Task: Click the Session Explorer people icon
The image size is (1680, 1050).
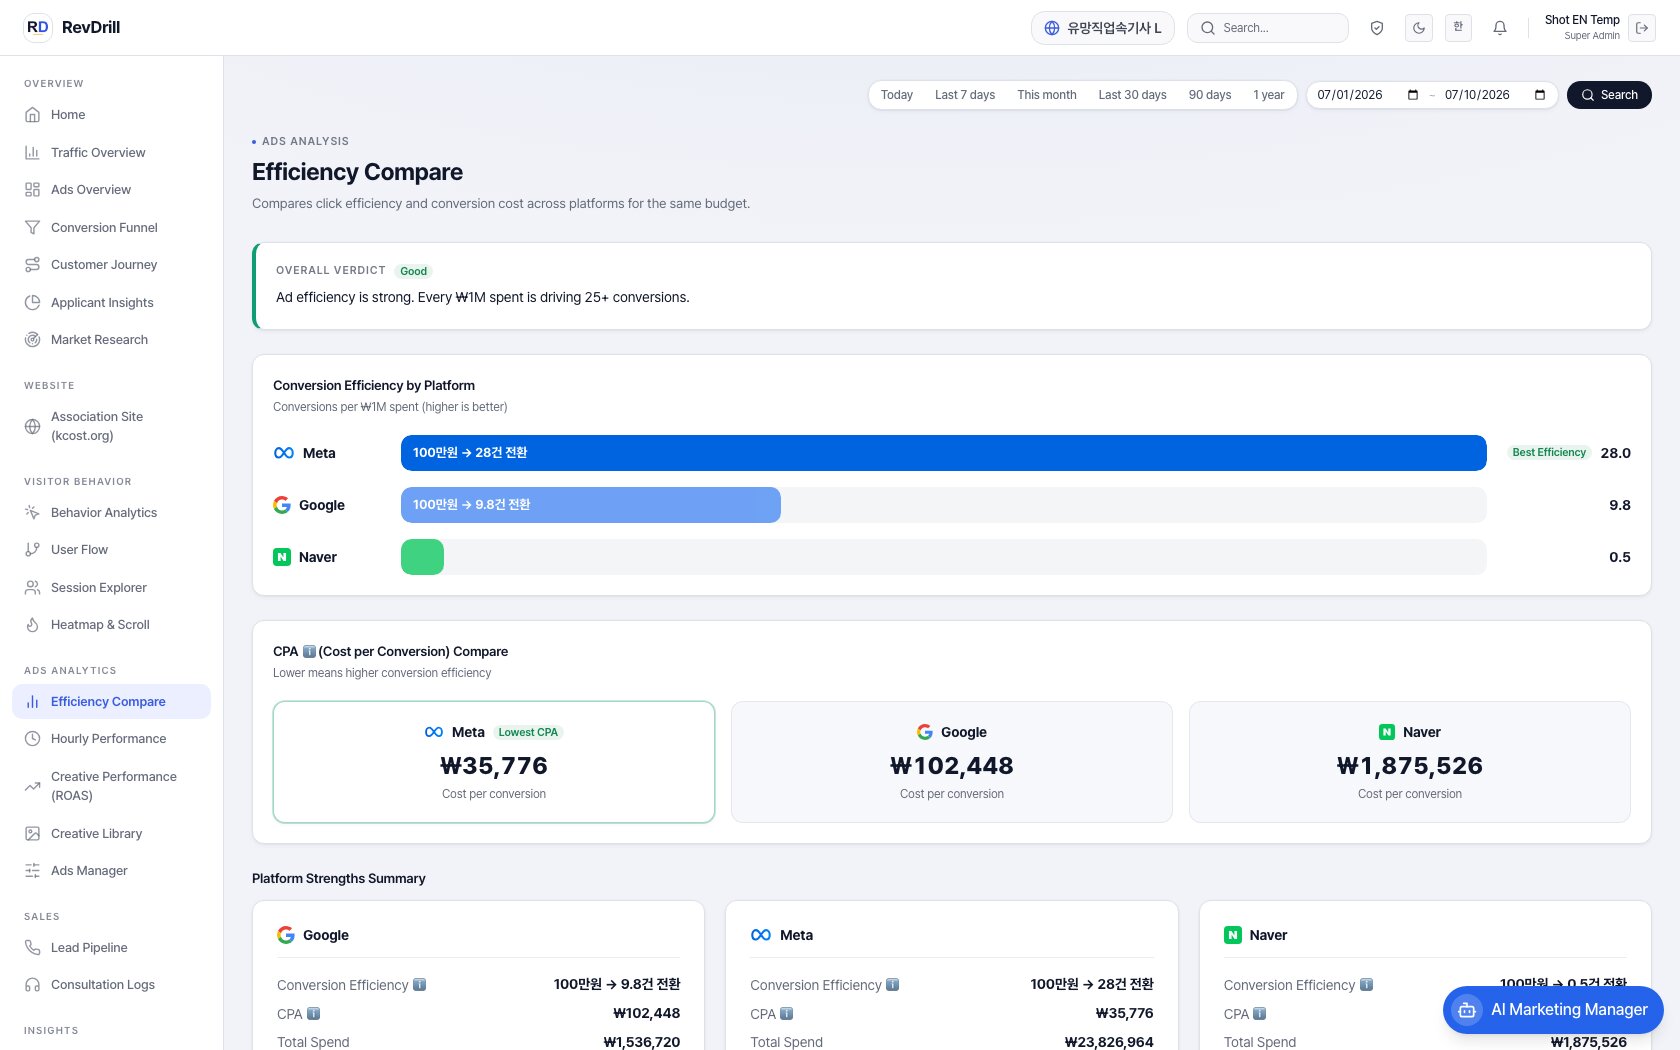Action: pyautogui.click(x=33, y=587)
